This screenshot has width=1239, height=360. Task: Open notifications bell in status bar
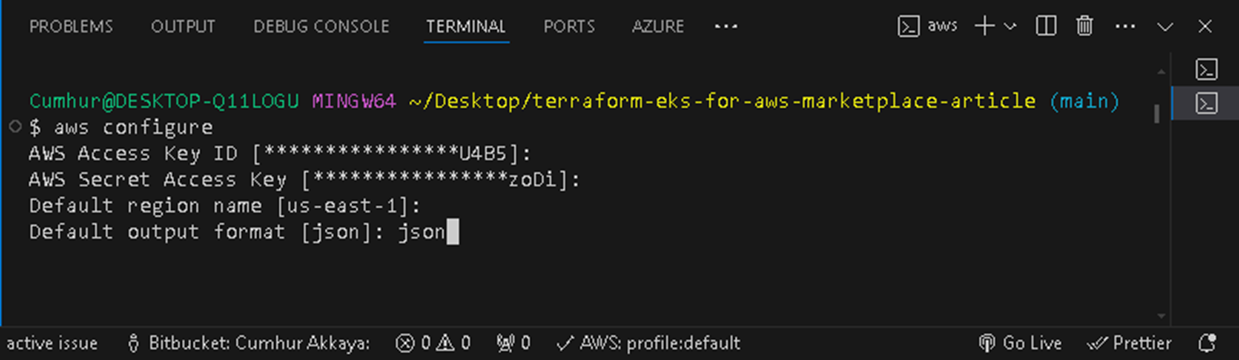(1207, 343)
